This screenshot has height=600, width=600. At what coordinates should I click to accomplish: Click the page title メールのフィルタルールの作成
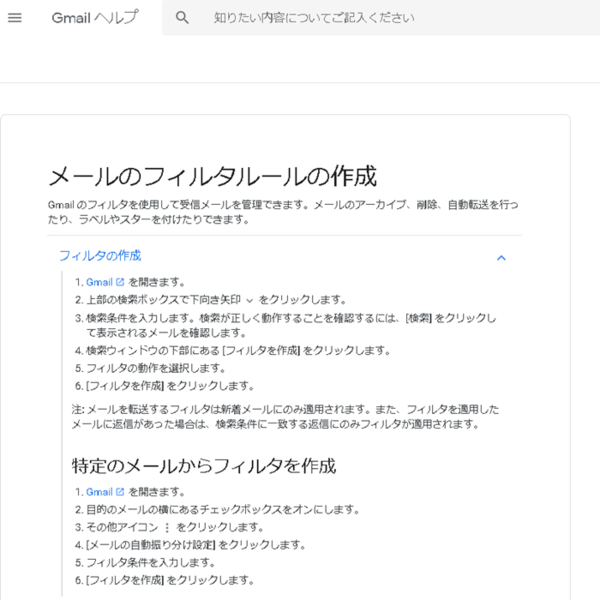coord(213,176)
